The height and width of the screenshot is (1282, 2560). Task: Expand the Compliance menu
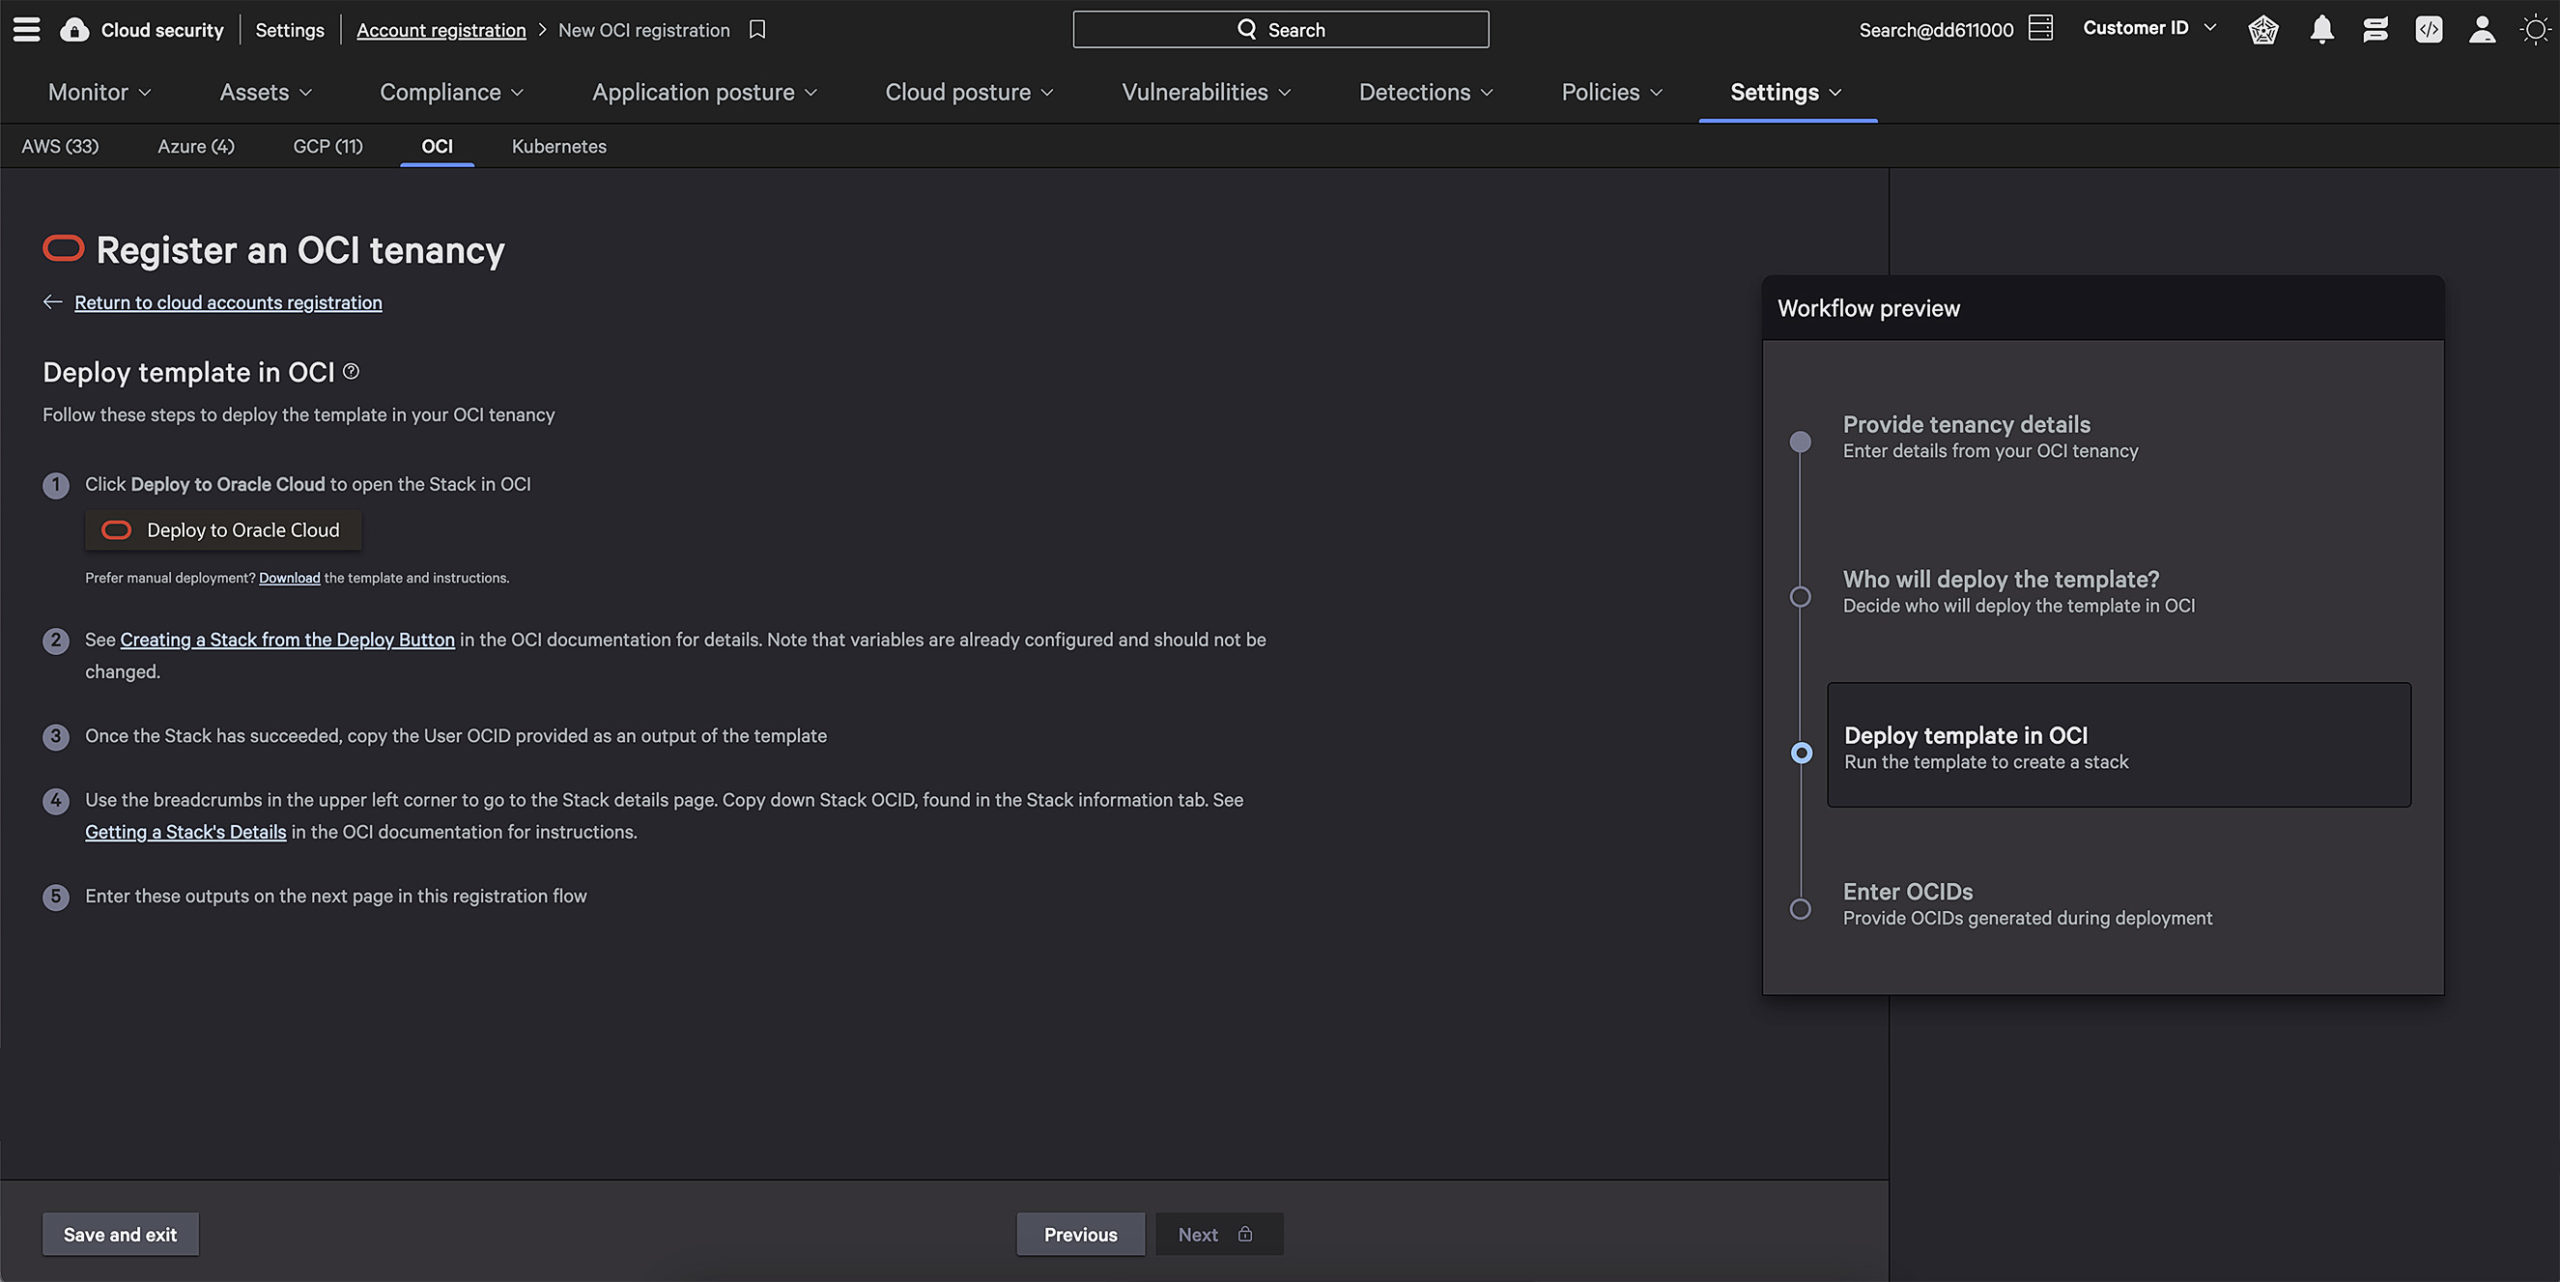point(451,91)
